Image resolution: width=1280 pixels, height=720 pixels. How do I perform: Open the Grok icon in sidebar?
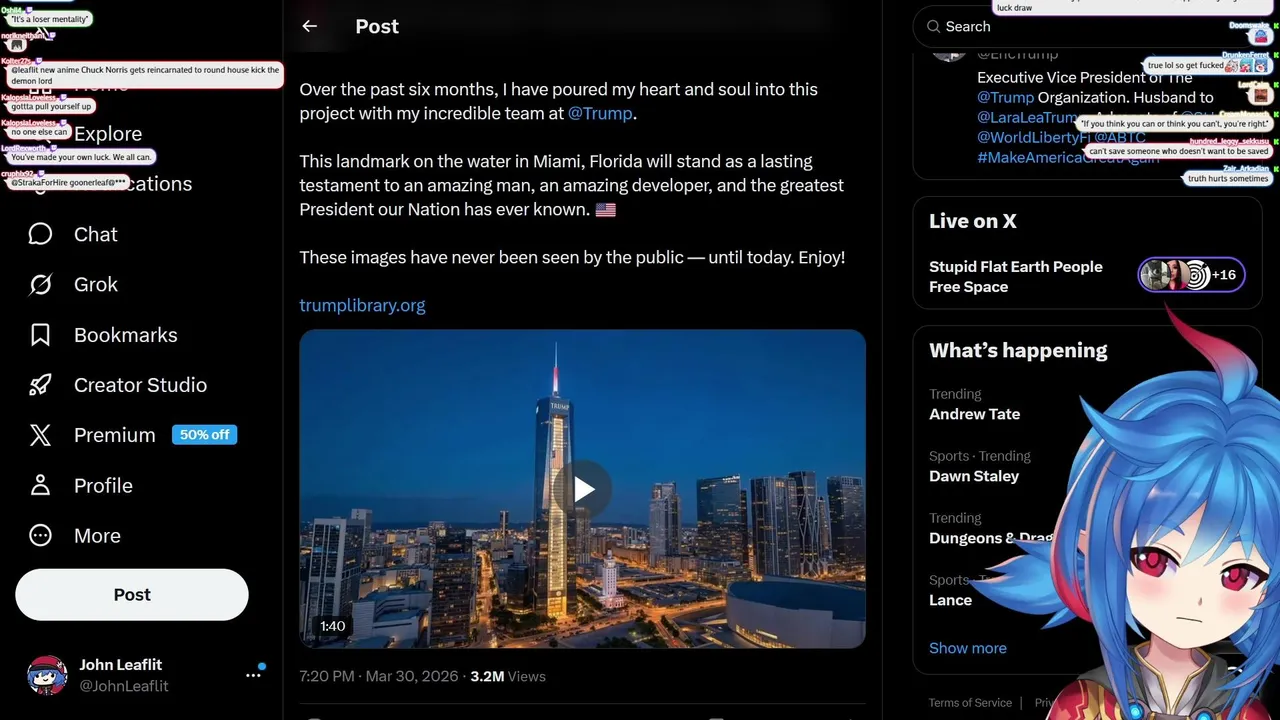pyautogui.click(x=40, y=284)
